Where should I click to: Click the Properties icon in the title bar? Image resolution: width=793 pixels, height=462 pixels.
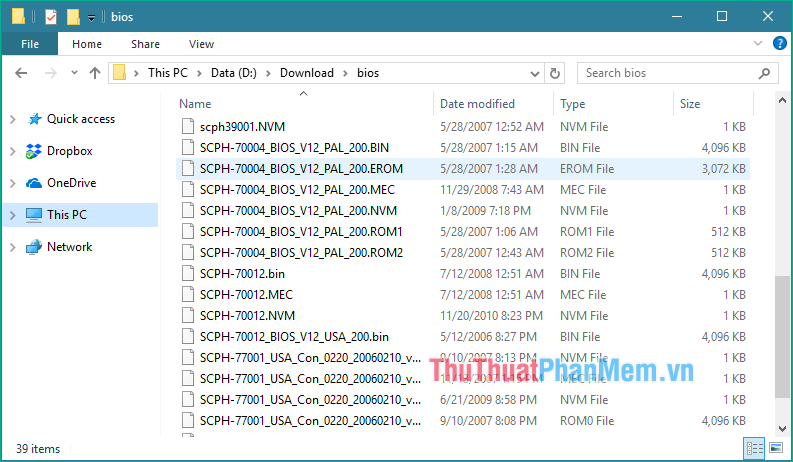pyautogui.click(x=51, y=17)
